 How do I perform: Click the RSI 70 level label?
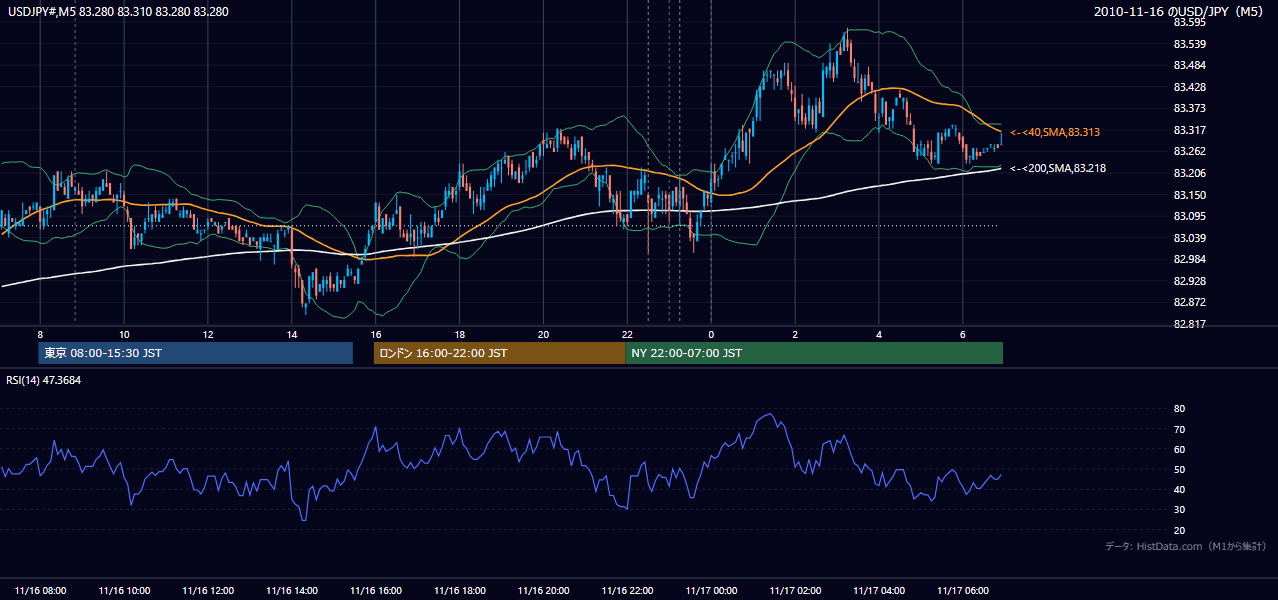tap(1179, 429)
